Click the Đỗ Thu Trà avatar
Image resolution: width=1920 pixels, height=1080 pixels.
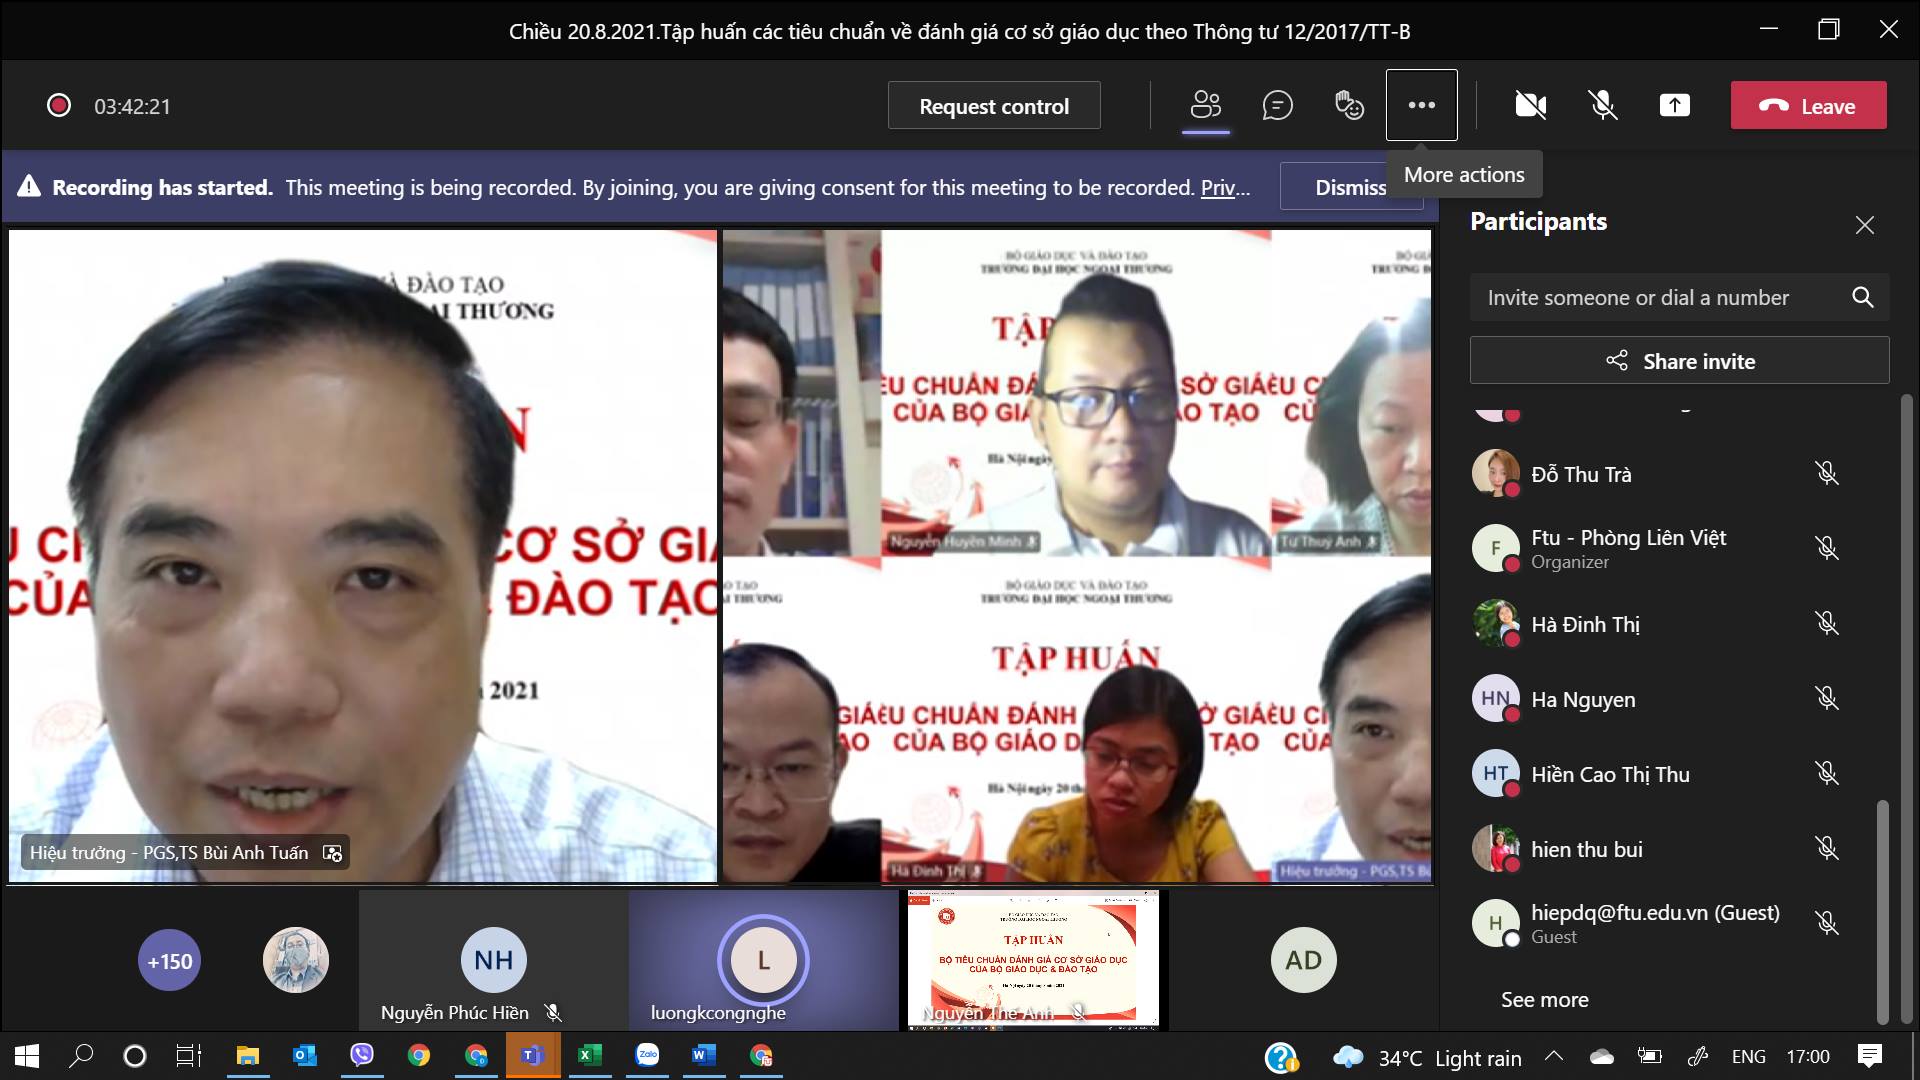[x=1495, y=472]
